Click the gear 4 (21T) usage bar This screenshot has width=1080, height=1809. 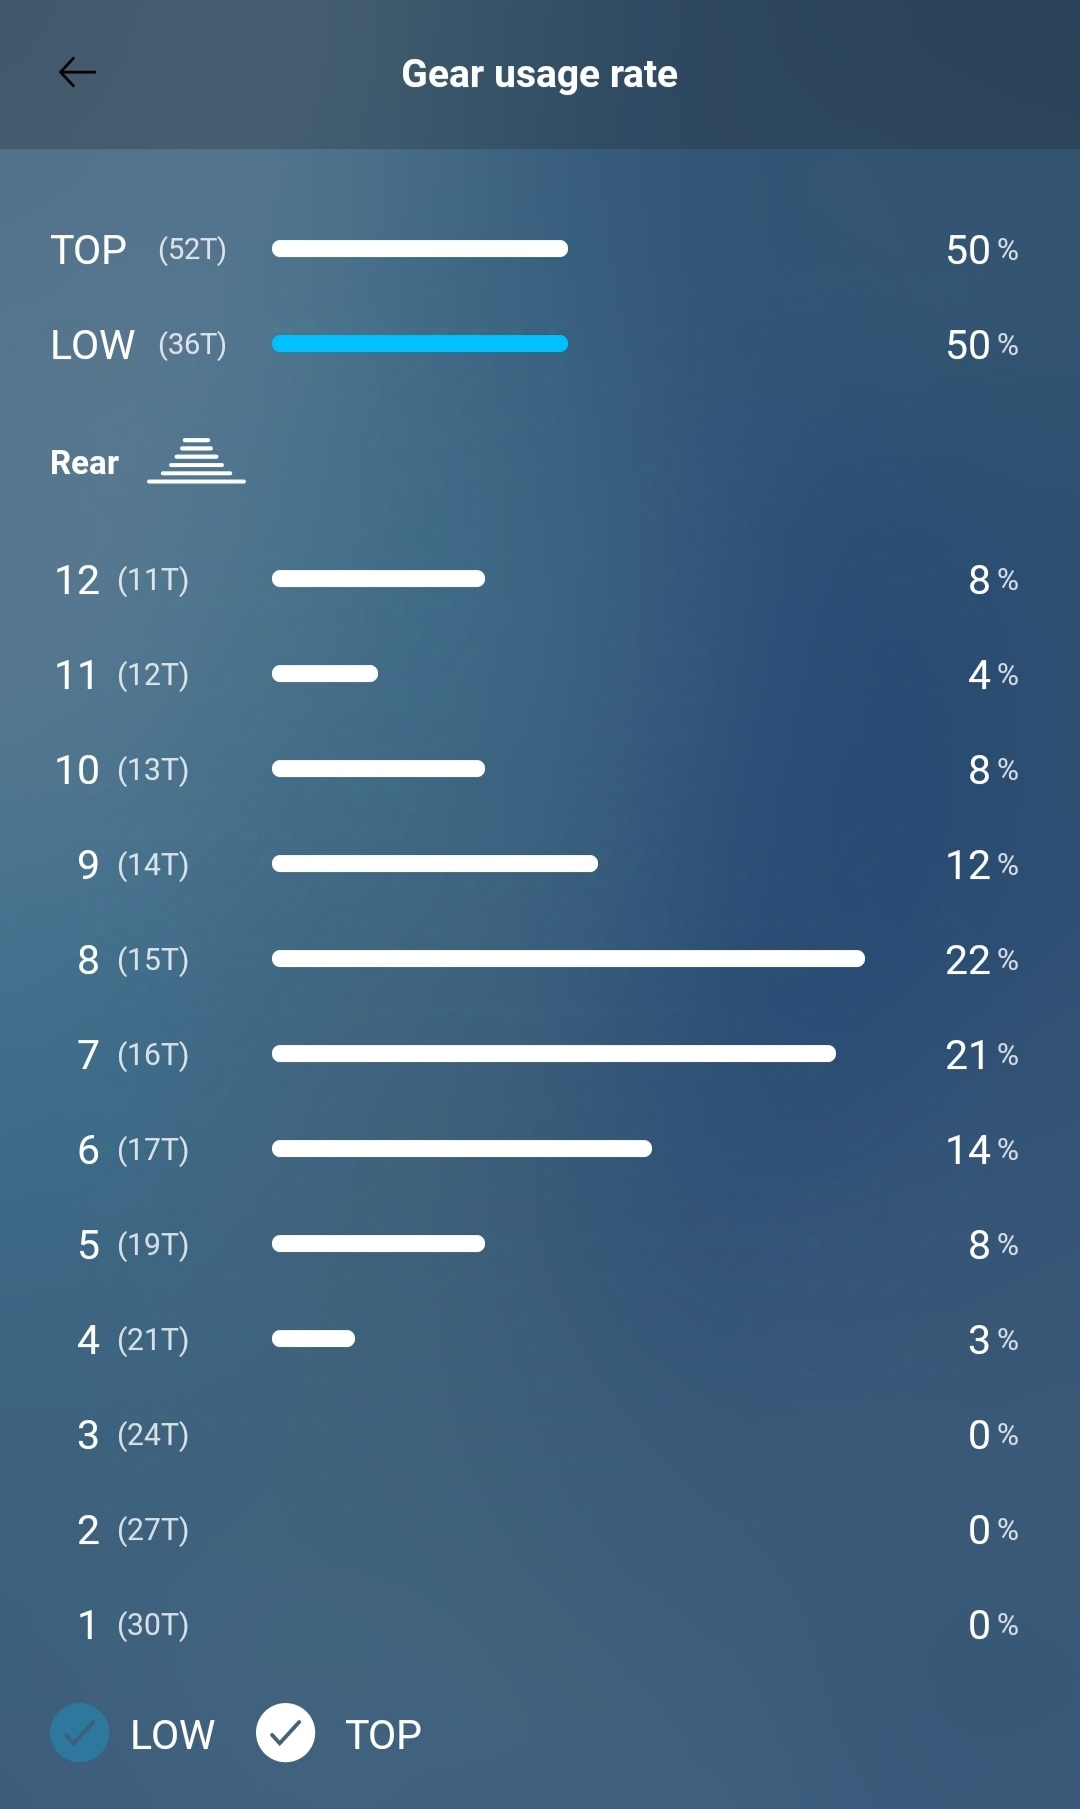313,1339
